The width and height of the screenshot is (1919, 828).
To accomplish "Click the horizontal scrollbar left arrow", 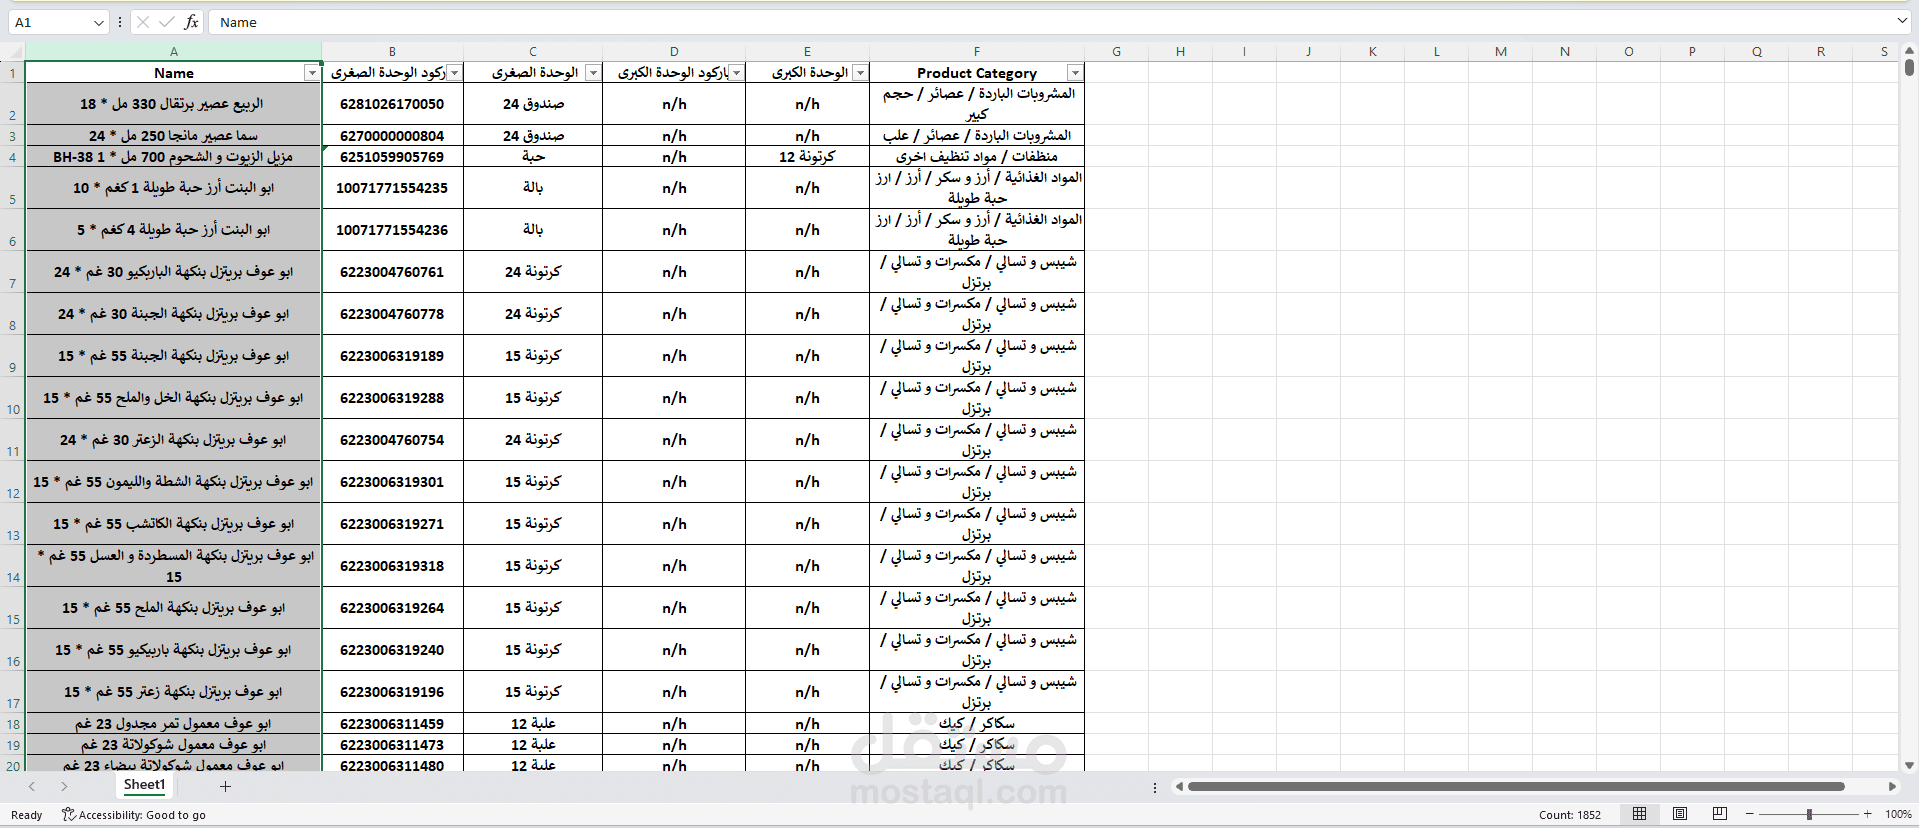I will 1180,786.
